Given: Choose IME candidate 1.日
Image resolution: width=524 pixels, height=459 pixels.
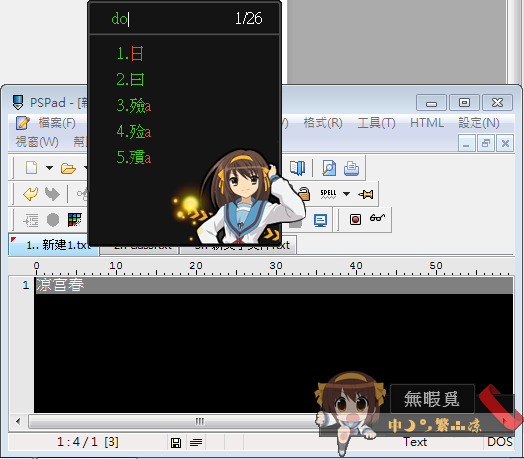Looking at the screenshot, I should [130, 53].
